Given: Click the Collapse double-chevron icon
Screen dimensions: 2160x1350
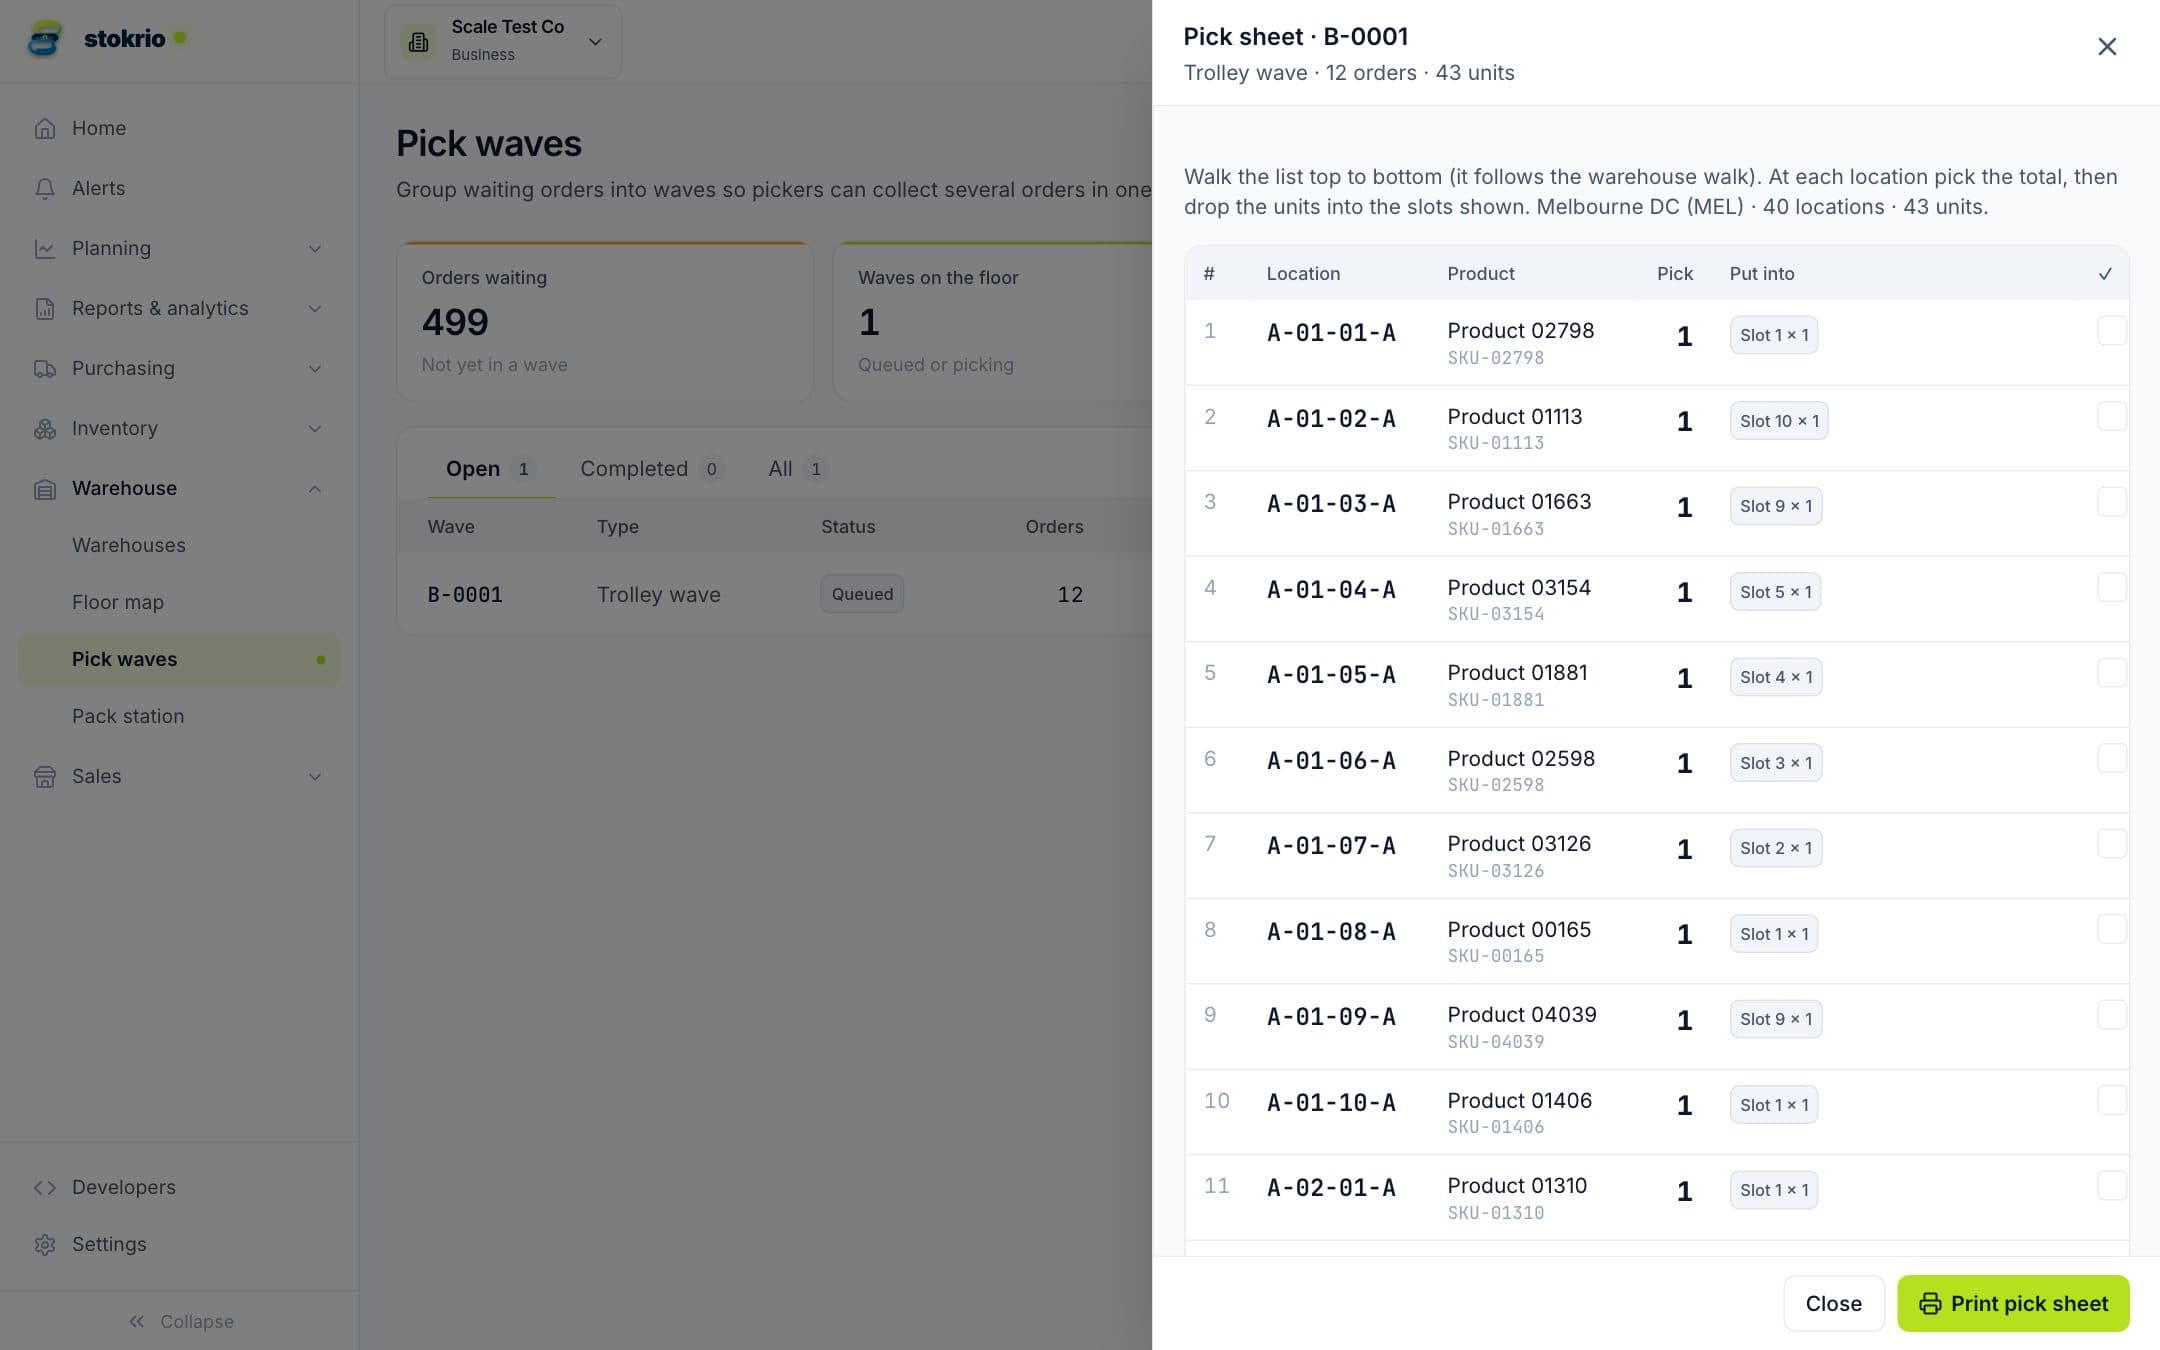Looking at the screenshot, I should [x=137, y=1321].
